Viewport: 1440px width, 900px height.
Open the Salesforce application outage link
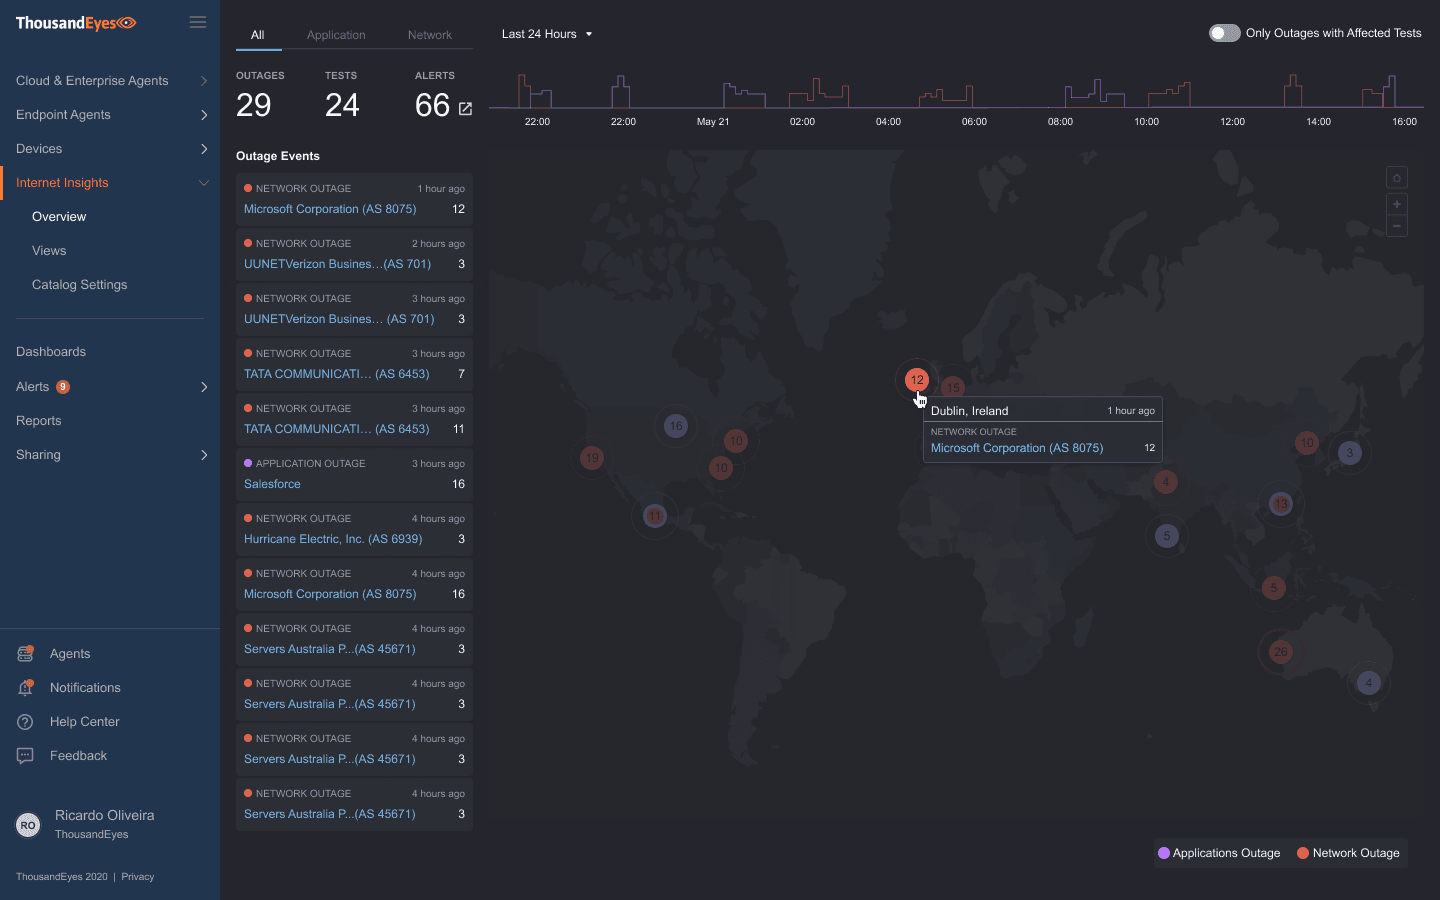click(272, 483)
